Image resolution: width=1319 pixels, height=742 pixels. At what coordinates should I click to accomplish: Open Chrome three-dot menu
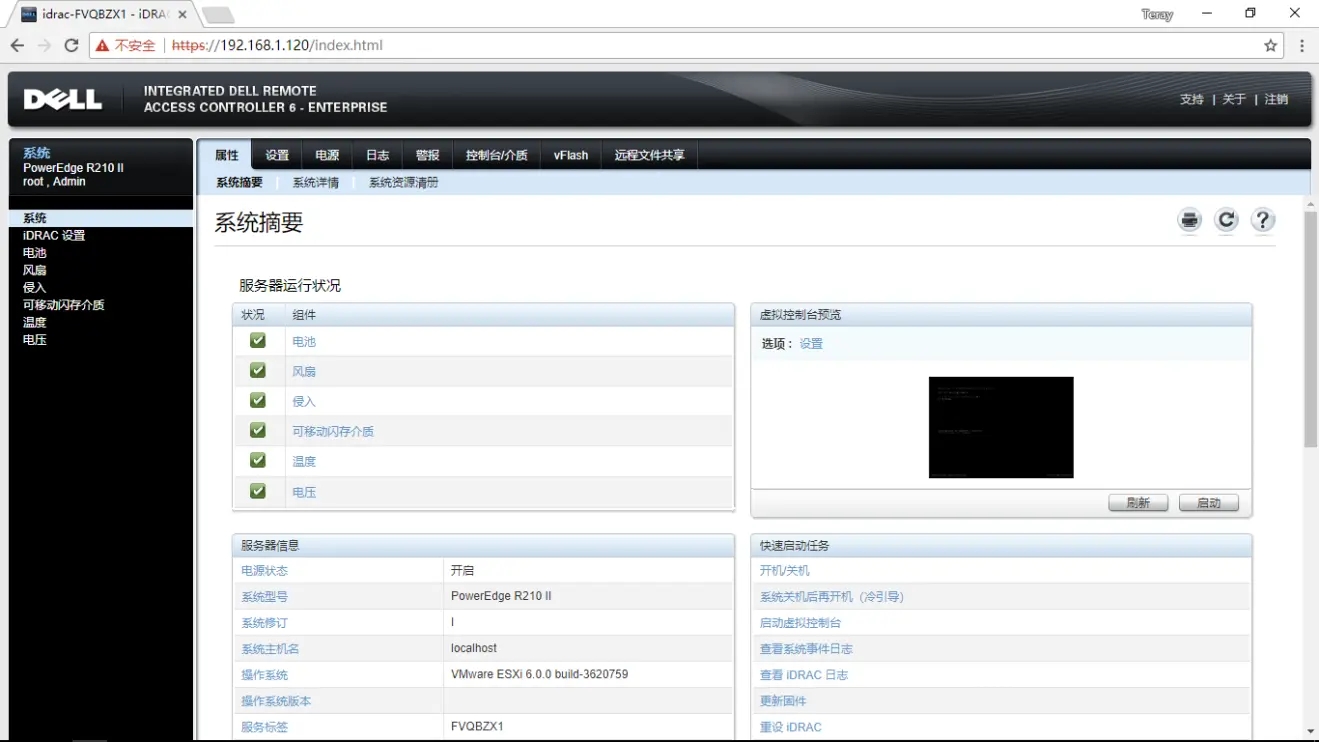(1301, 45)
